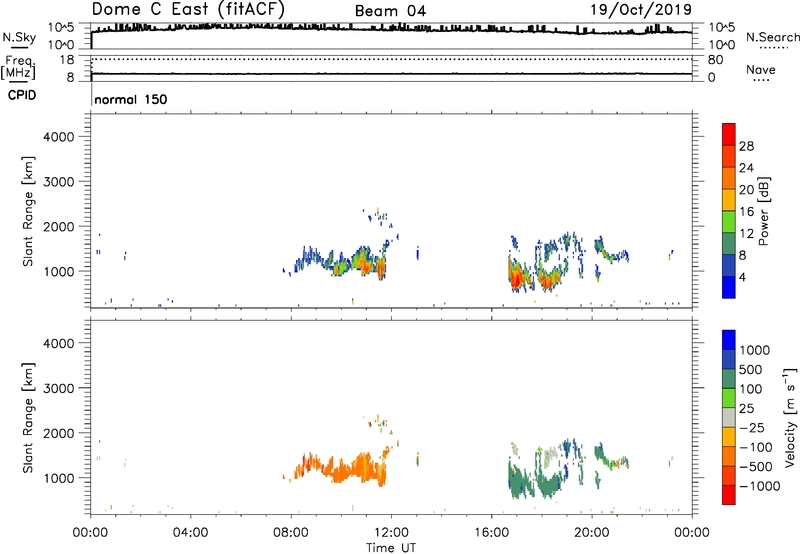Click the solid frequency line in the frequency panel
This screenshot has width=800, height=554.
[x=391, y=74]
